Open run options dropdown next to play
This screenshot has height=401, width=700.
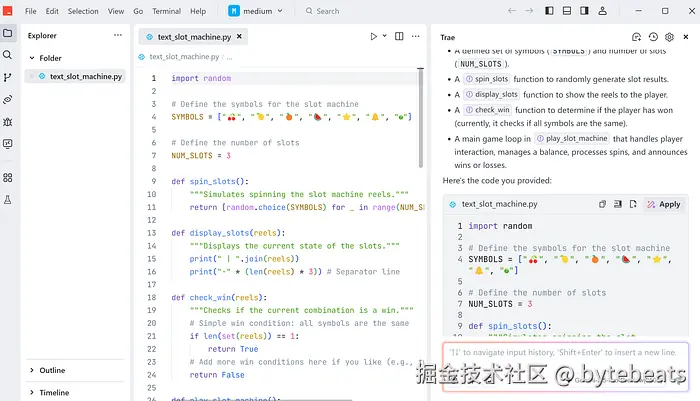[x=384, y=36]
